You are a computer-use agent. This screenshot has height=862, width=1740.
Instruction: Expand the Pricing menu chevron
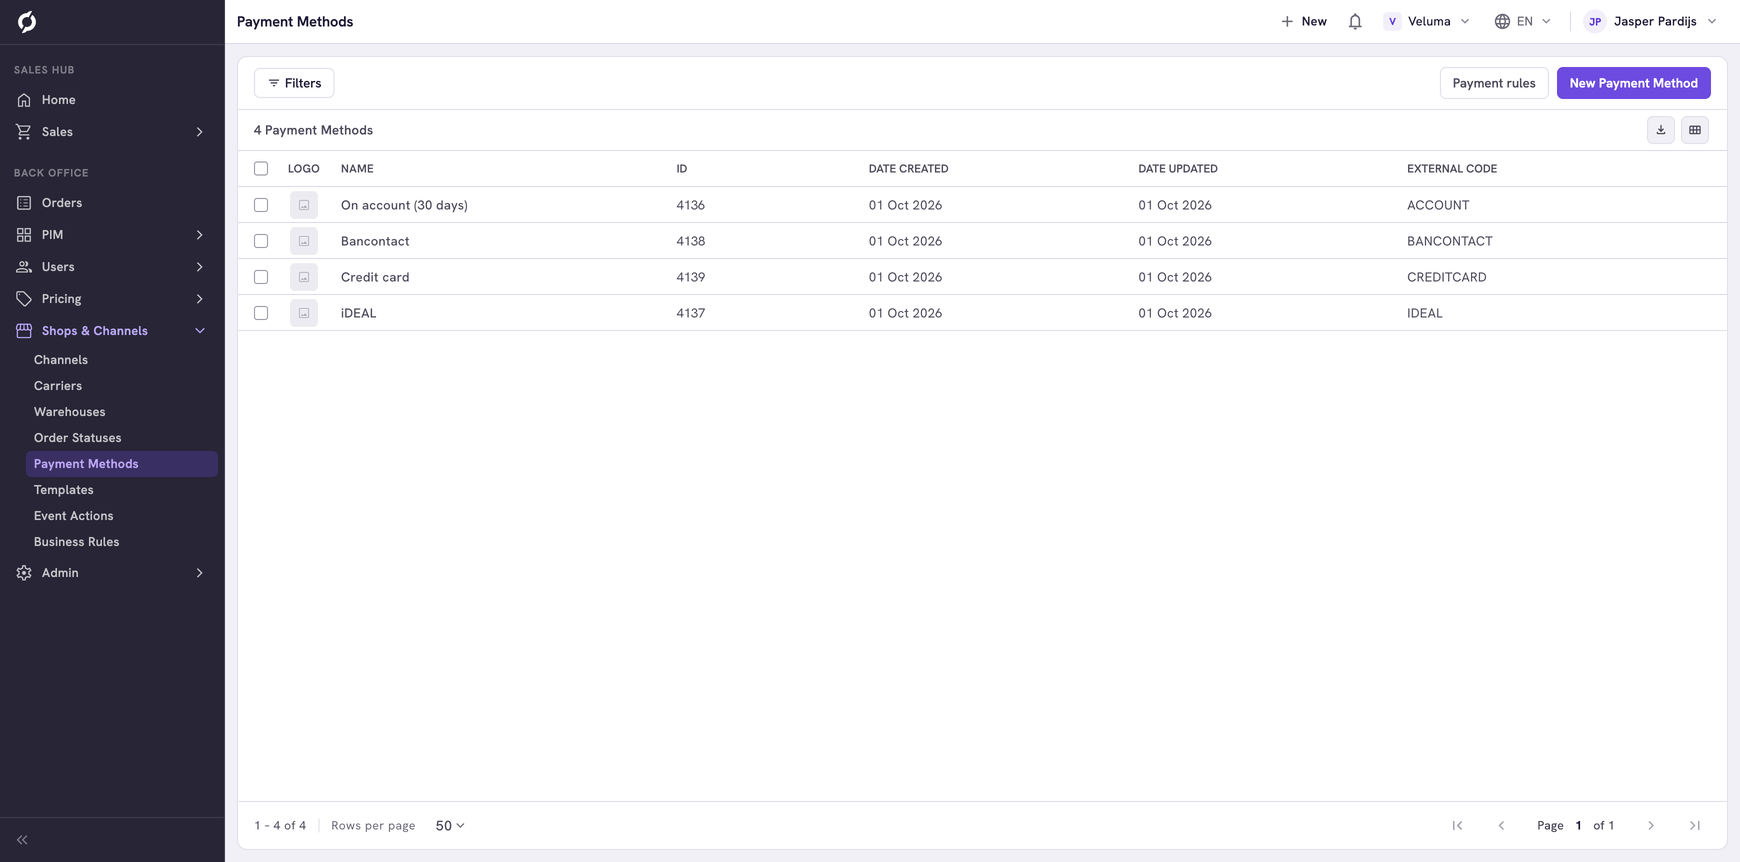click(200, 299)
